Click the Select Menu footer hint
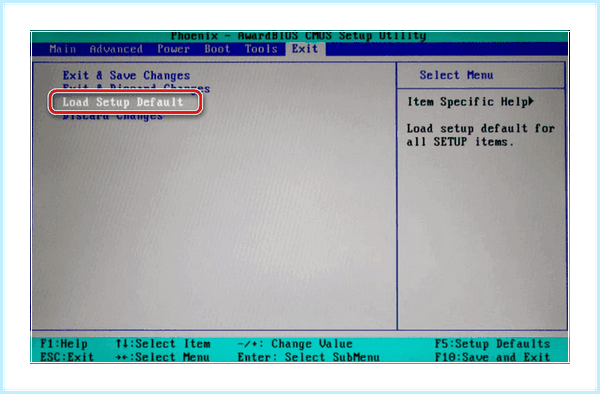The image size is (600, 394). (x=163, y=357)
